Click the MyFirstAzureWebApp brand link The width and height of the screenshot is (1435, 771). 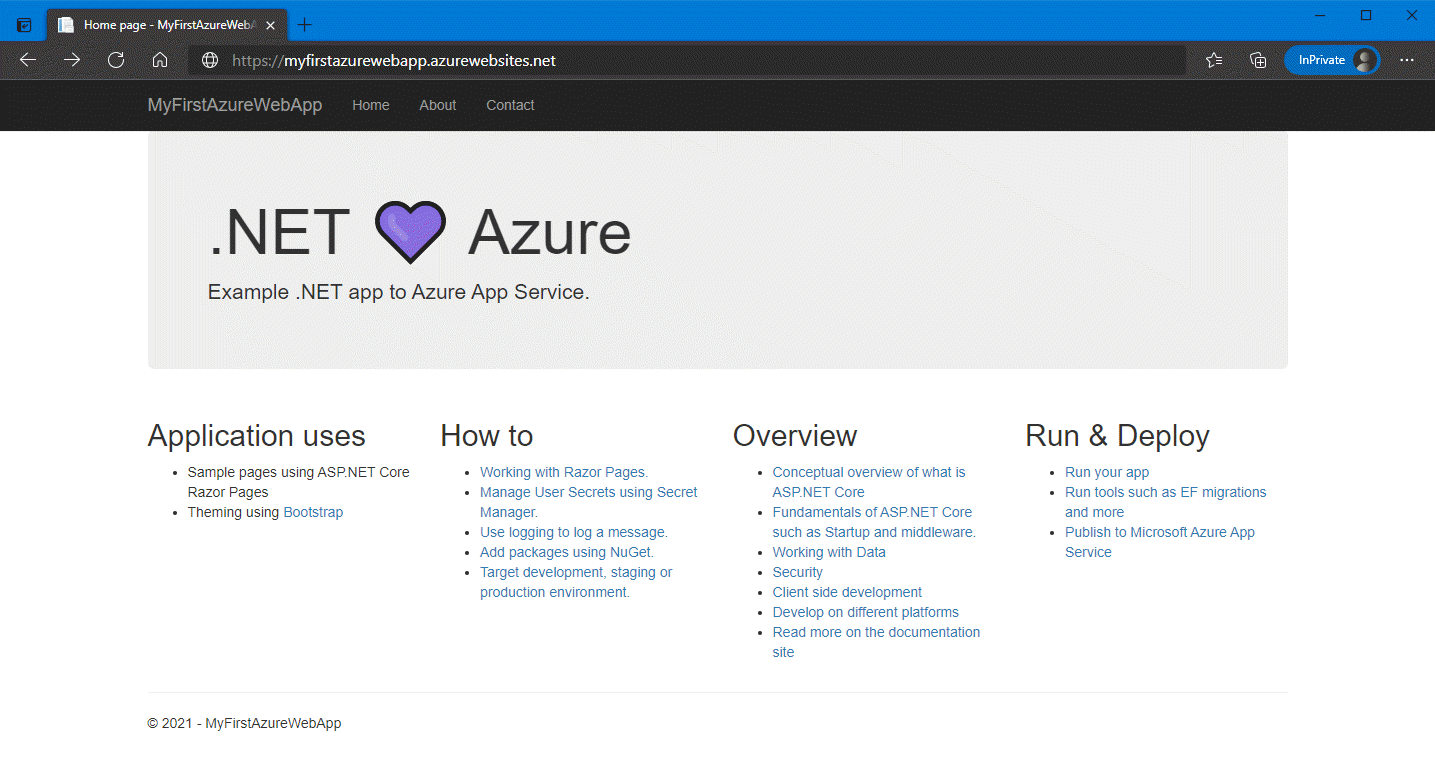pyautogui.click(x=235, y=105)
